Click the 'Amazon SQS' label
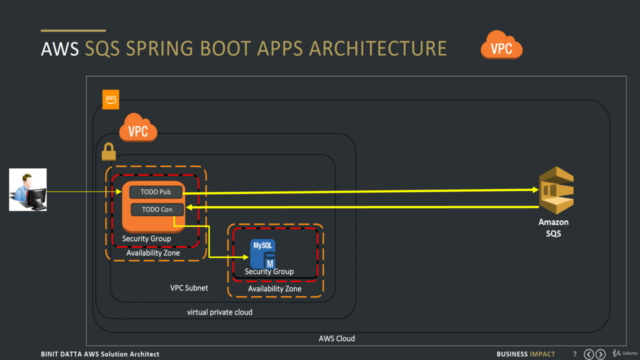The height and width of the screenshot is (360, 640). pos(553,228)
